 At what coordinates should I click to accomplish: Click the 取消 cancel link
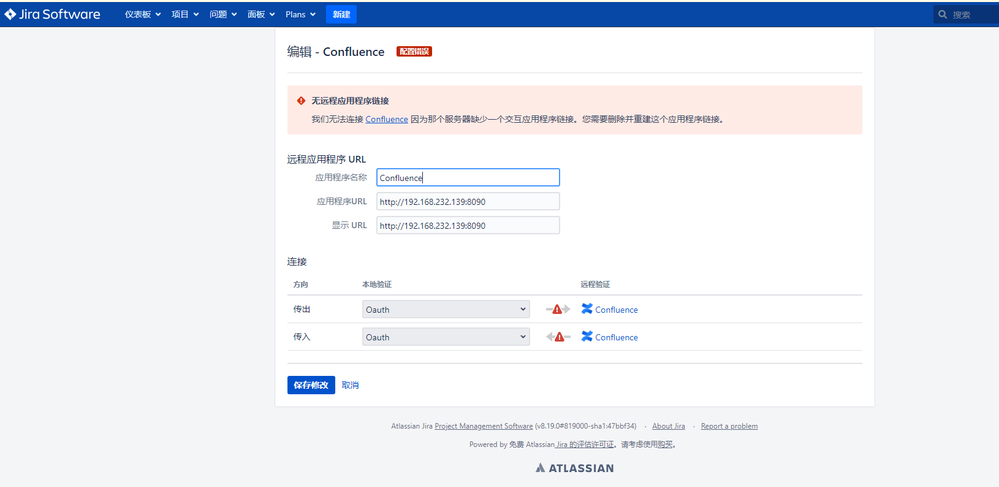pos(350,385)
